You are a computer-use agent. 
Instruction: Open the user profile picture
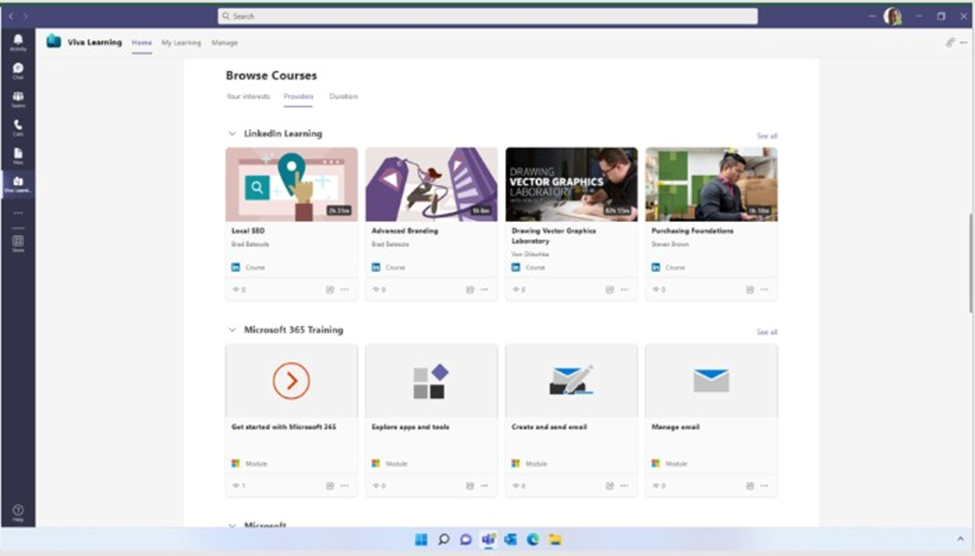892,16
